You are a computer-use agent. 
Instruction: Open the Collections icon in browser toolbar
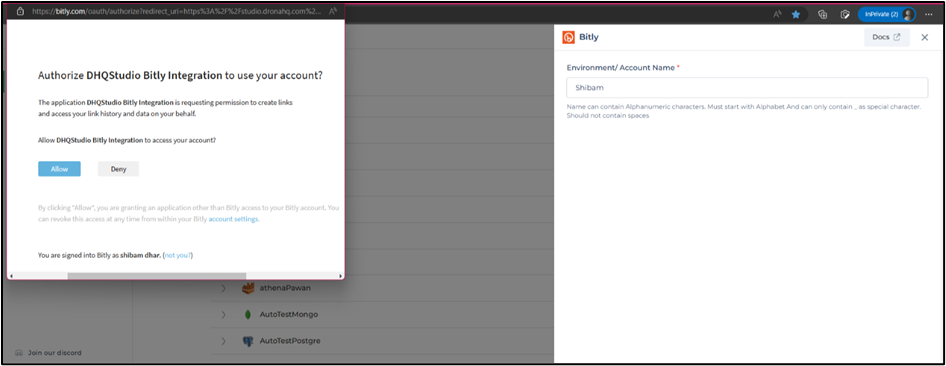click(x=822, y=14)
